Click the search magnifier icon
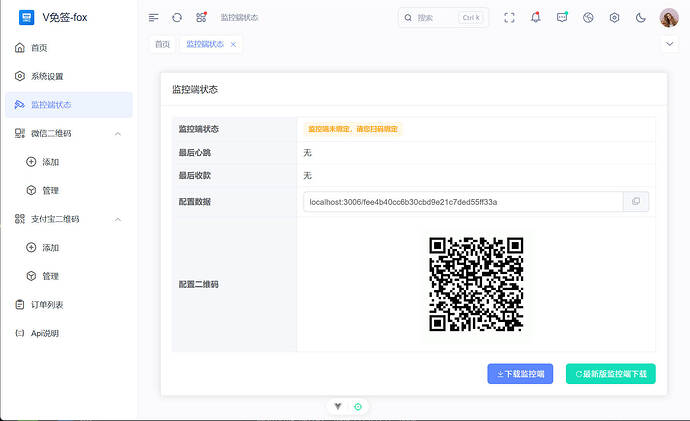Image resolution: width=690 pixels, height=421 pixels. pyautogui.click(x=408, y=18)
